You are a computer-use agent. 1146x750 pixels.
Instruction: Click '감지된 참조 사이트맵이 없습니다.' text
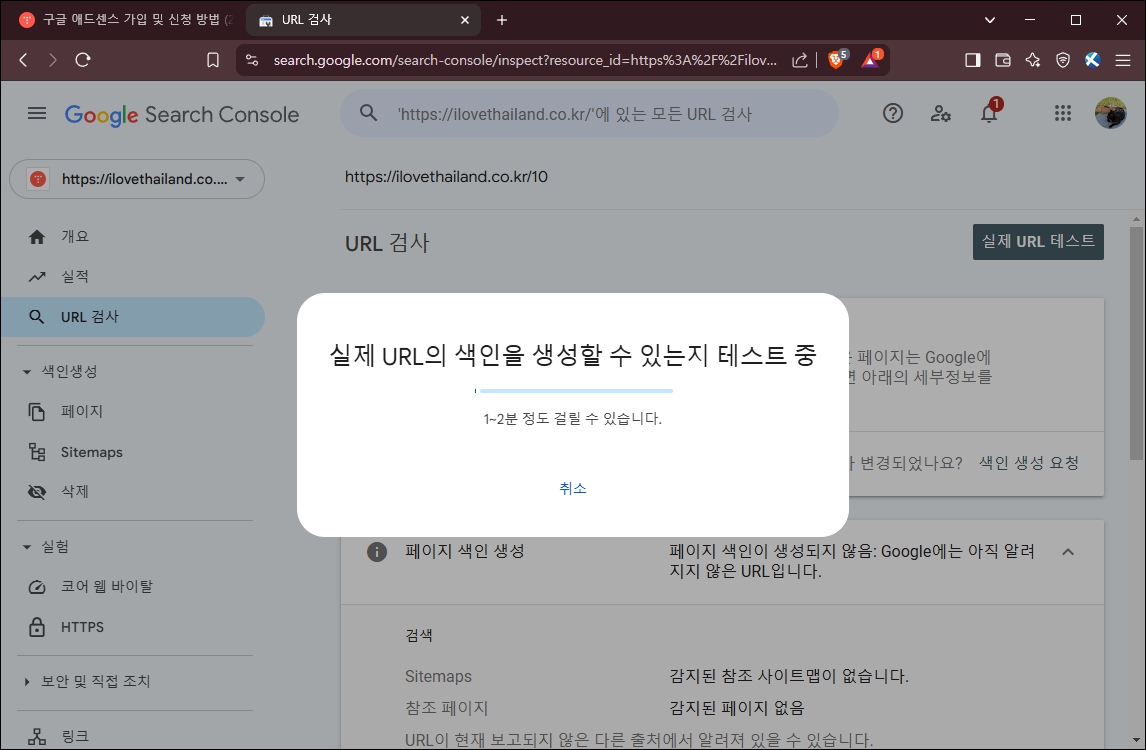click(x=789, y=676)
